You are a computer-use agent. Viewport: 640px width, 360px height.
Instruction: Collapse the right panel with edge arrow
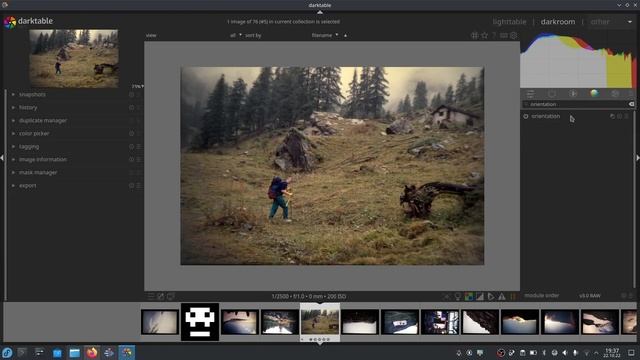tap(638, 158)
